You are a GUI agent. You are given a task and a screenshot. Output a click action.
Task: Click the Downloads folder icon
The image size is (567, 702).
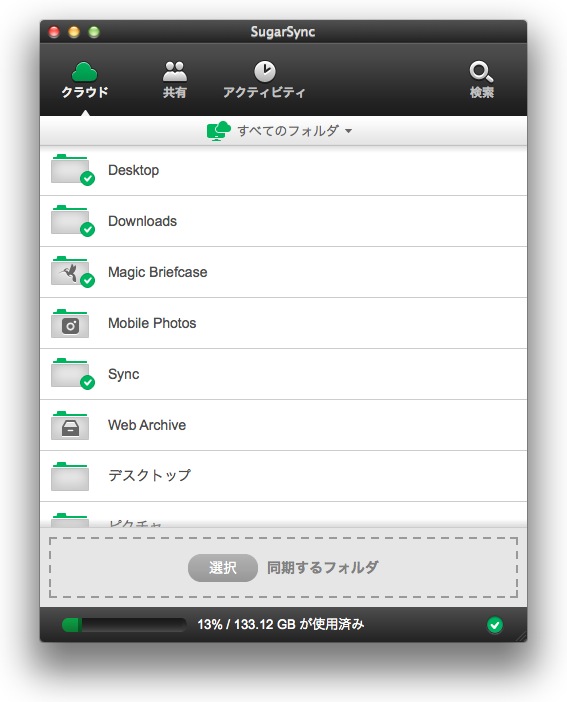(72, 221)
